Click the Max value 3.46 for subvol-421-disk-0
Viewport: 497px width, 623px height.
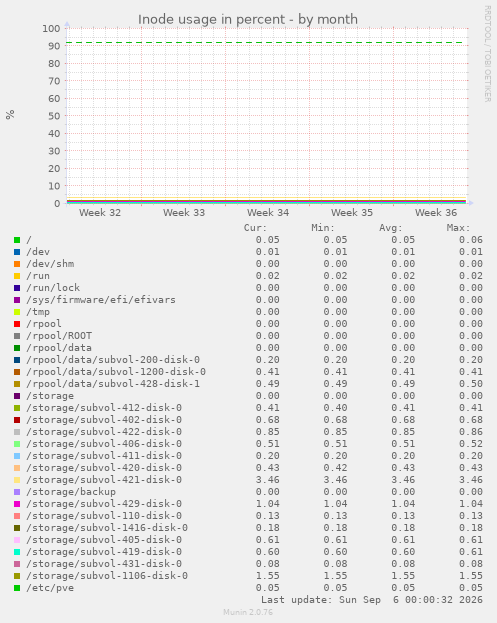[x=471, y=480]
